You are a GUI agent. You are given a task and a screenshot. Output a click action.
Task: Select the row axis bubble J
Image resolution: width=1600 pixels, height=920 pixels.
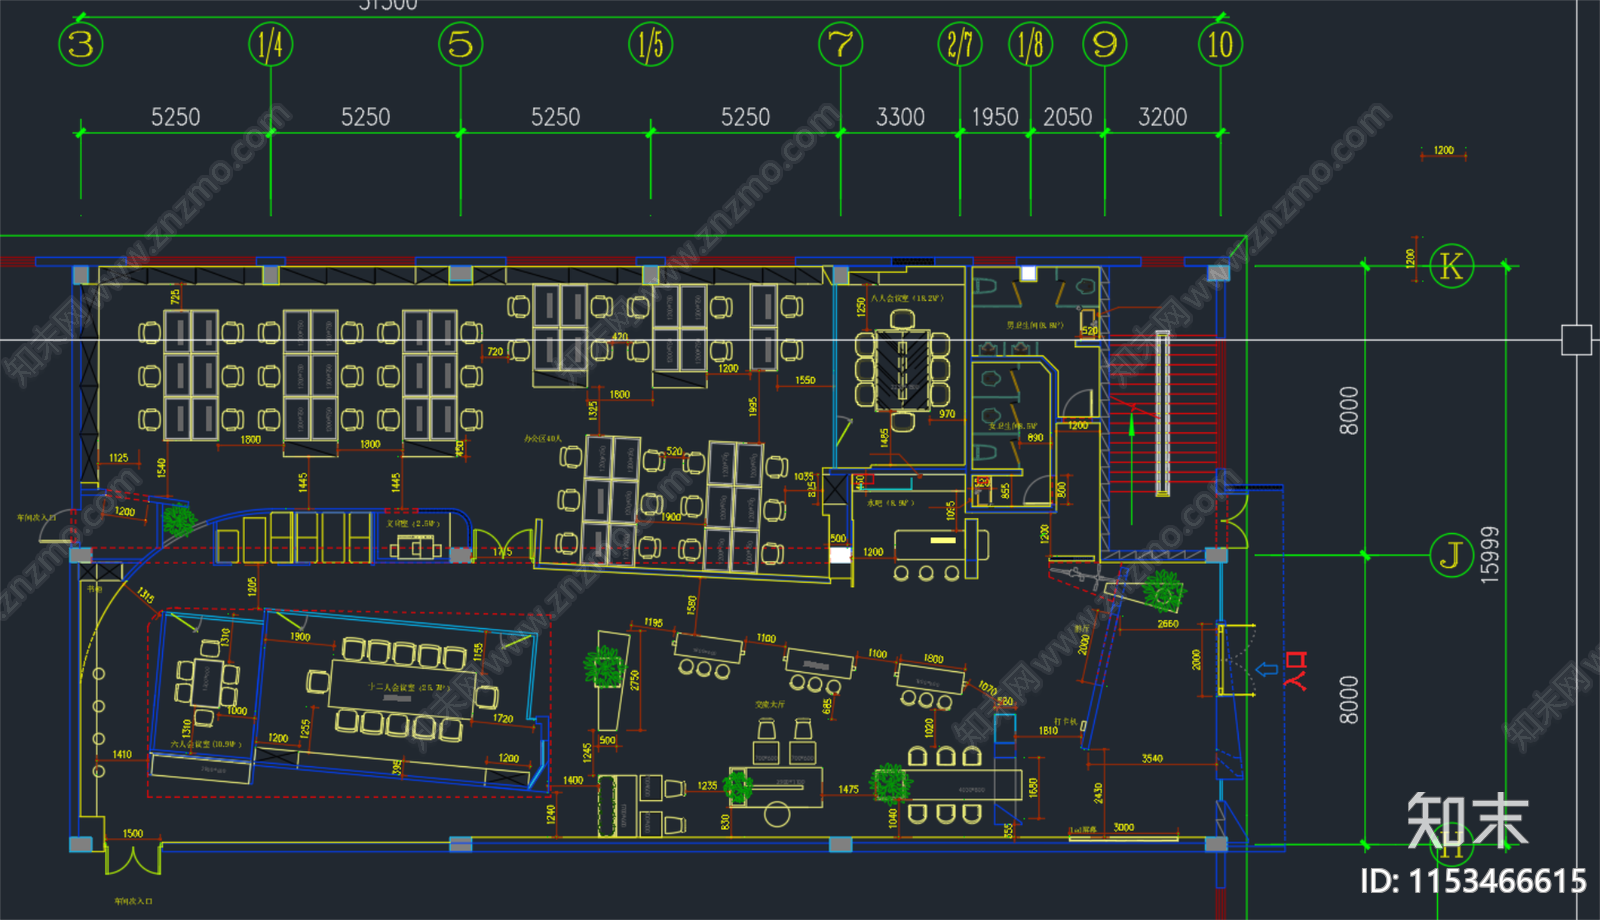click(1451, 555)
